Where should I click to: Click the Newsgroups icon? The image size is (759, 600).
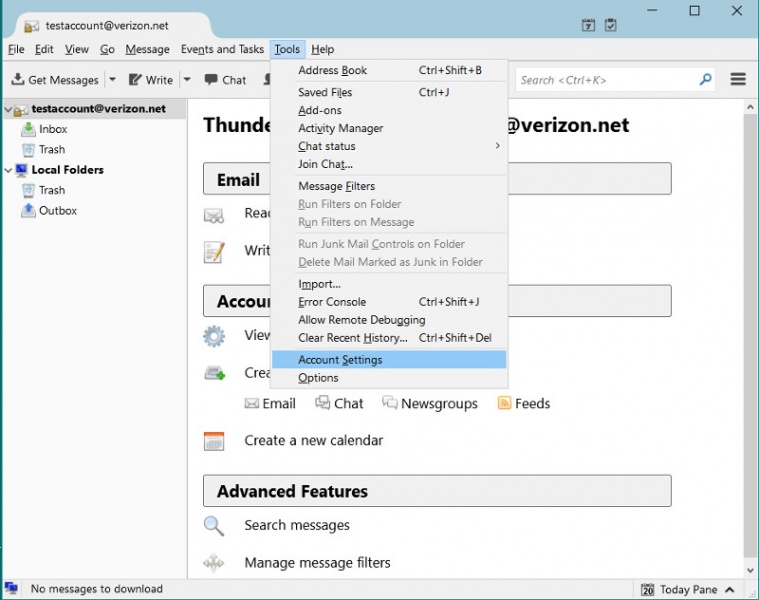pyautogui.click(x=390, y=402)
